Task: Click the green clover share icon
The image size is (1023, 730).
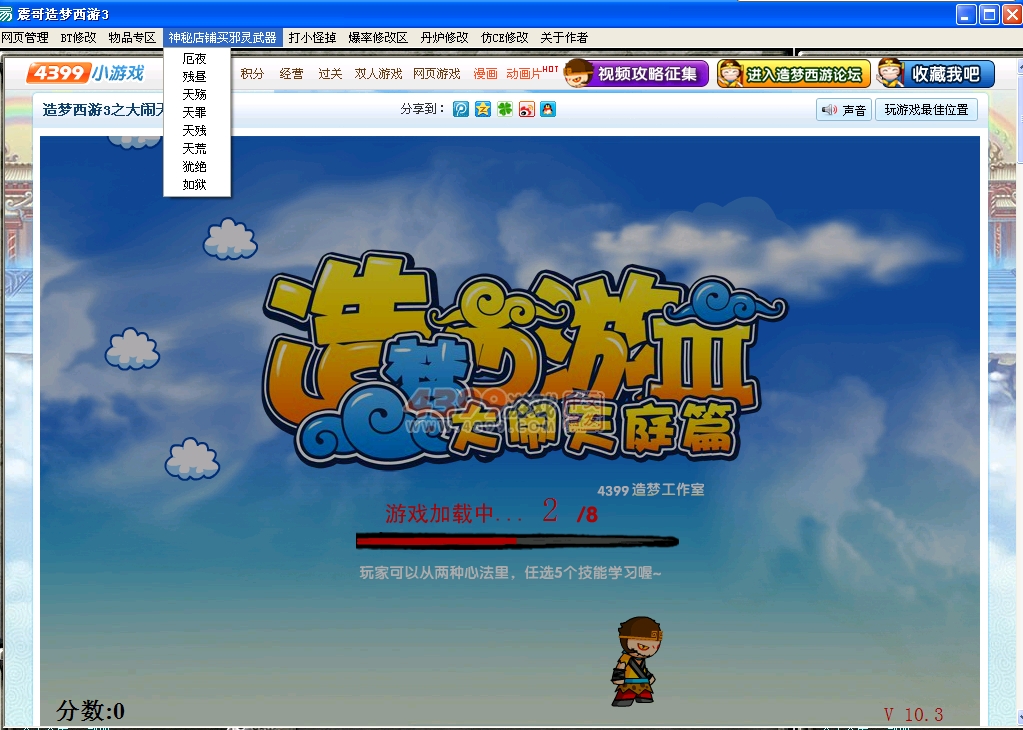Action: [505, 109]
